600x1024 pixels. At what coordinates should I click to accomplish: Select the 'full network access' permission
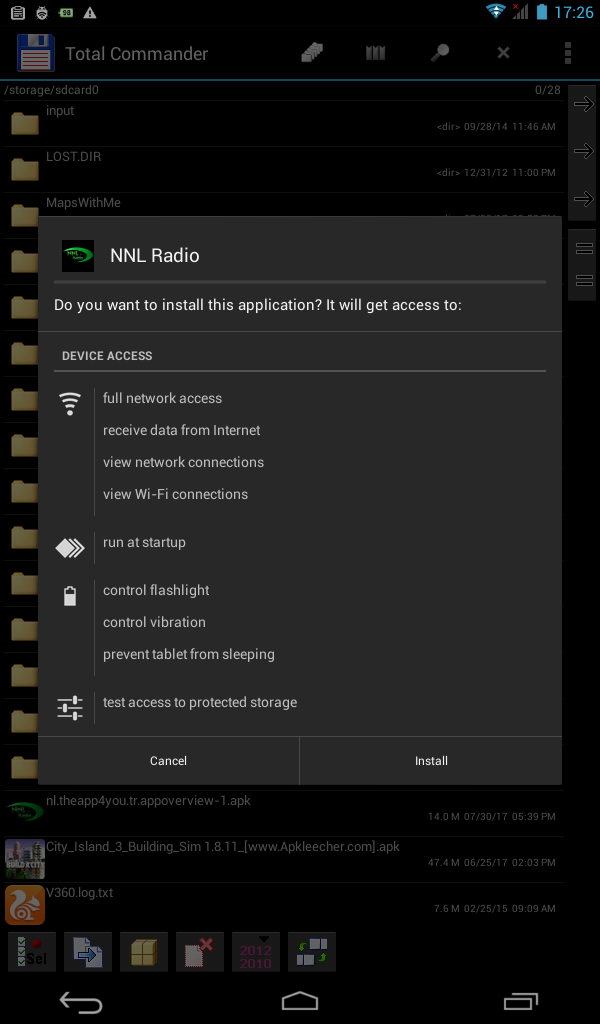(x=163, y=398)
